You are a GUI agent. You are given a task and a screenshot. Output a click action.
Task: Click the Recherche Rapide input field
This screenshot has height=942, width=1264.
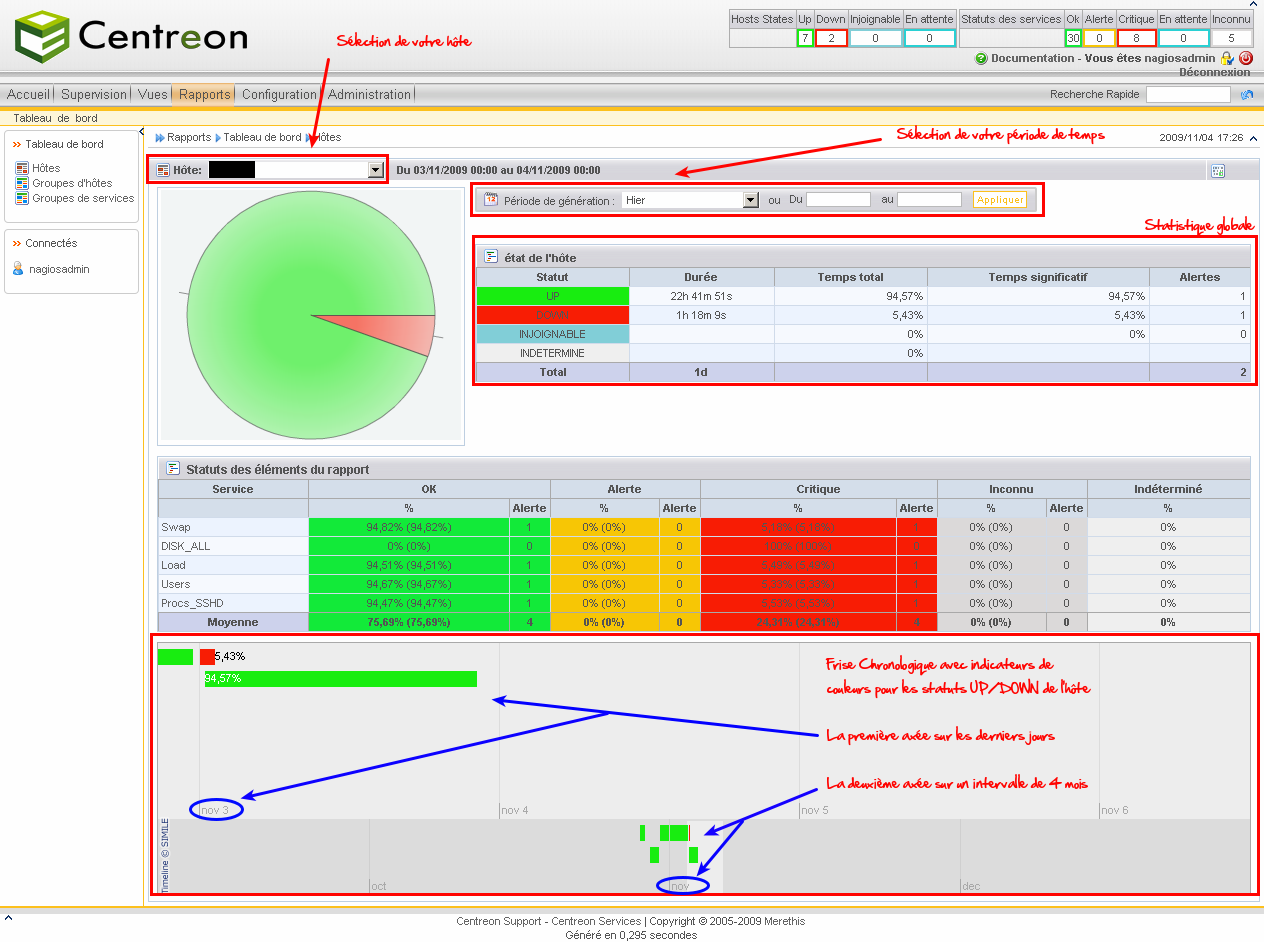1188,95
